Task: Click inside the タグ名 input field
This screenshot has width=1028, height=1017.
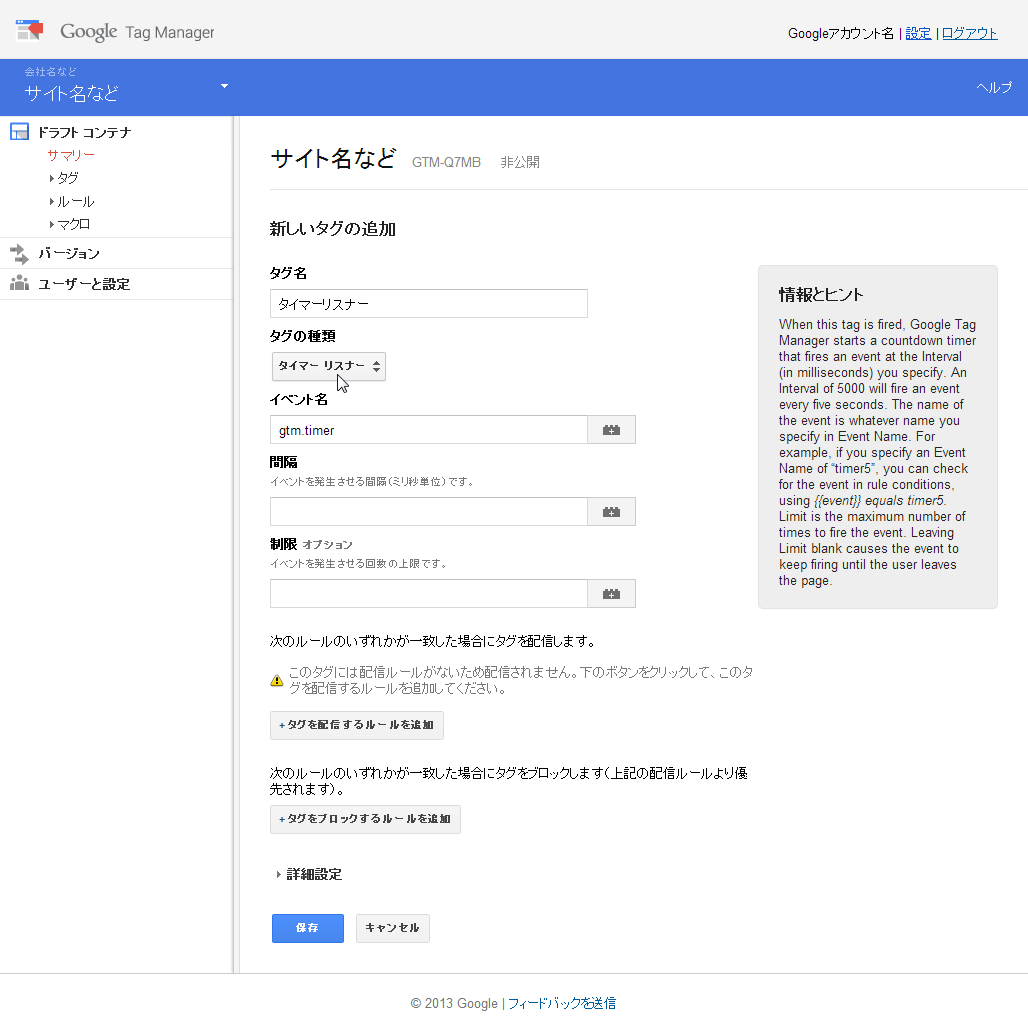Action: 428,303
